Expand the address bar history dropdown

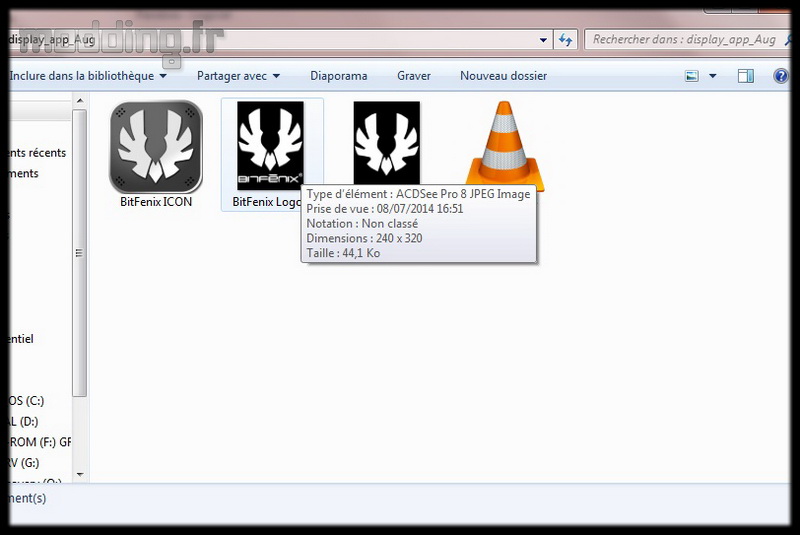tap(543, 40)
